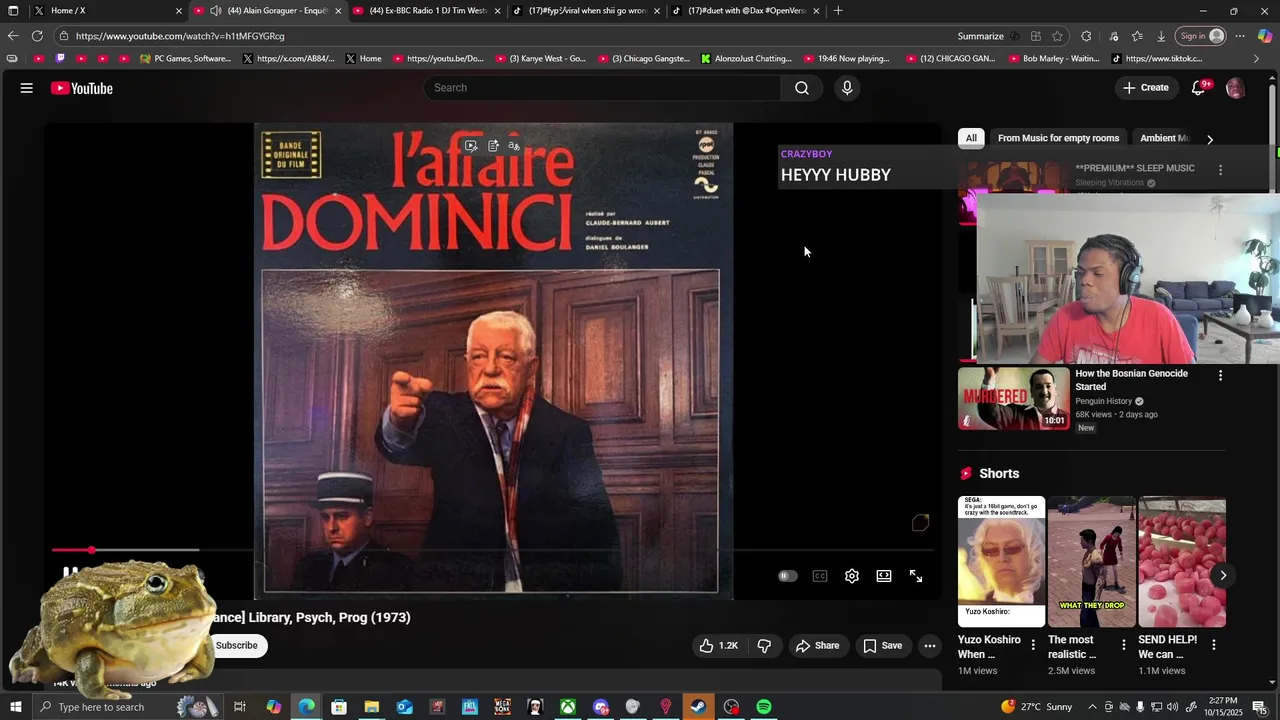Switch player to theater mode
The height and width of the screenshot is (720, 1280).
[884, 576]
